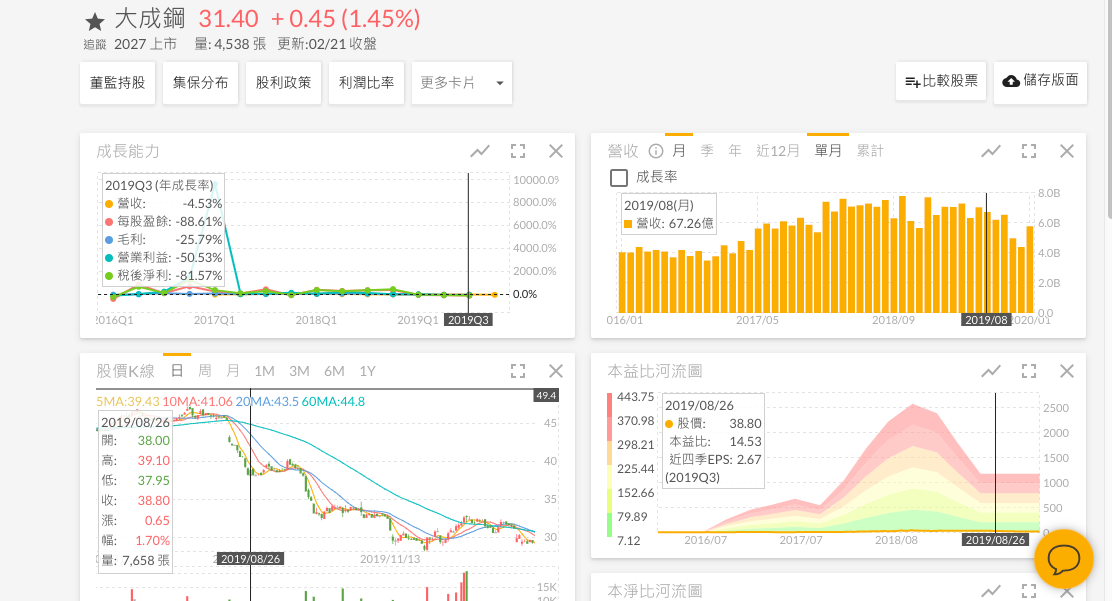Screen dimensions: 1112x601
Task: Click the 2019/08 marker on 營收 chart
Action: 985,320
